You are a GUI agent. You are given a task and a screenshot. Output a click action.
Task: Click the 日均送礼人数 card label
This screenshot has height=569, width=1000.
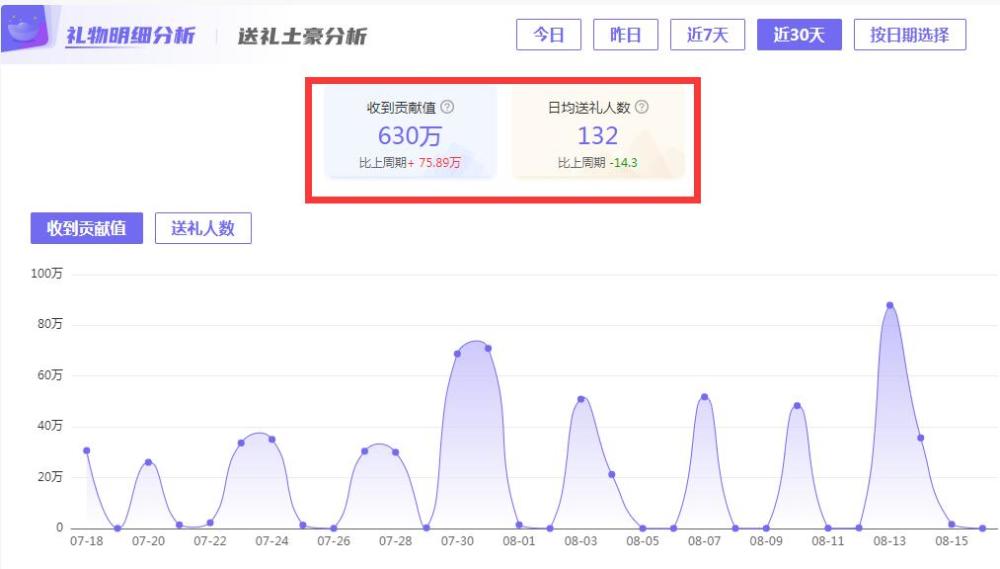[589, 108]
